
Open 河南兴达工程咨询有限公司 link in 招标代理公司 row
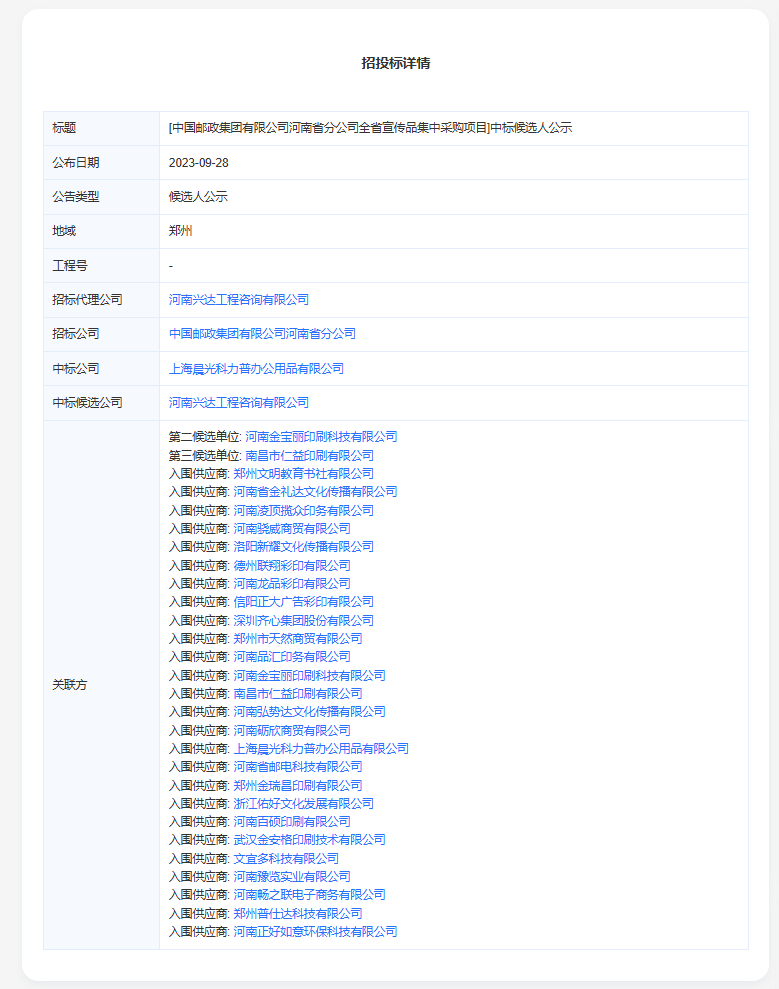(239, 299)
